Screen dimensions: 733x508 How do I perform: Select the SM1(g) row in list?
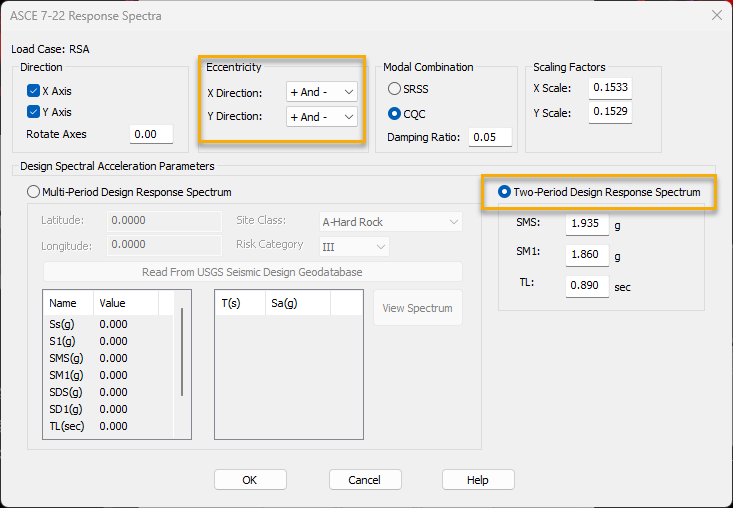[x=108, y=375]
